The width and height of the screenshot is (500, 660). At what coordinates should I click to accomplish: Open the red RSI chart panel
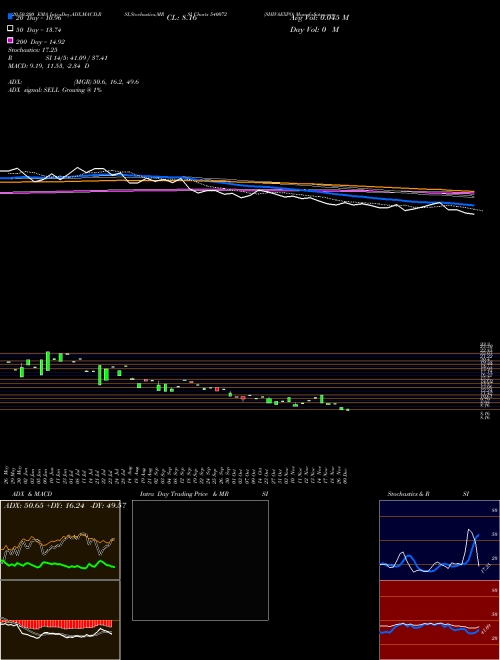[439, 620]
